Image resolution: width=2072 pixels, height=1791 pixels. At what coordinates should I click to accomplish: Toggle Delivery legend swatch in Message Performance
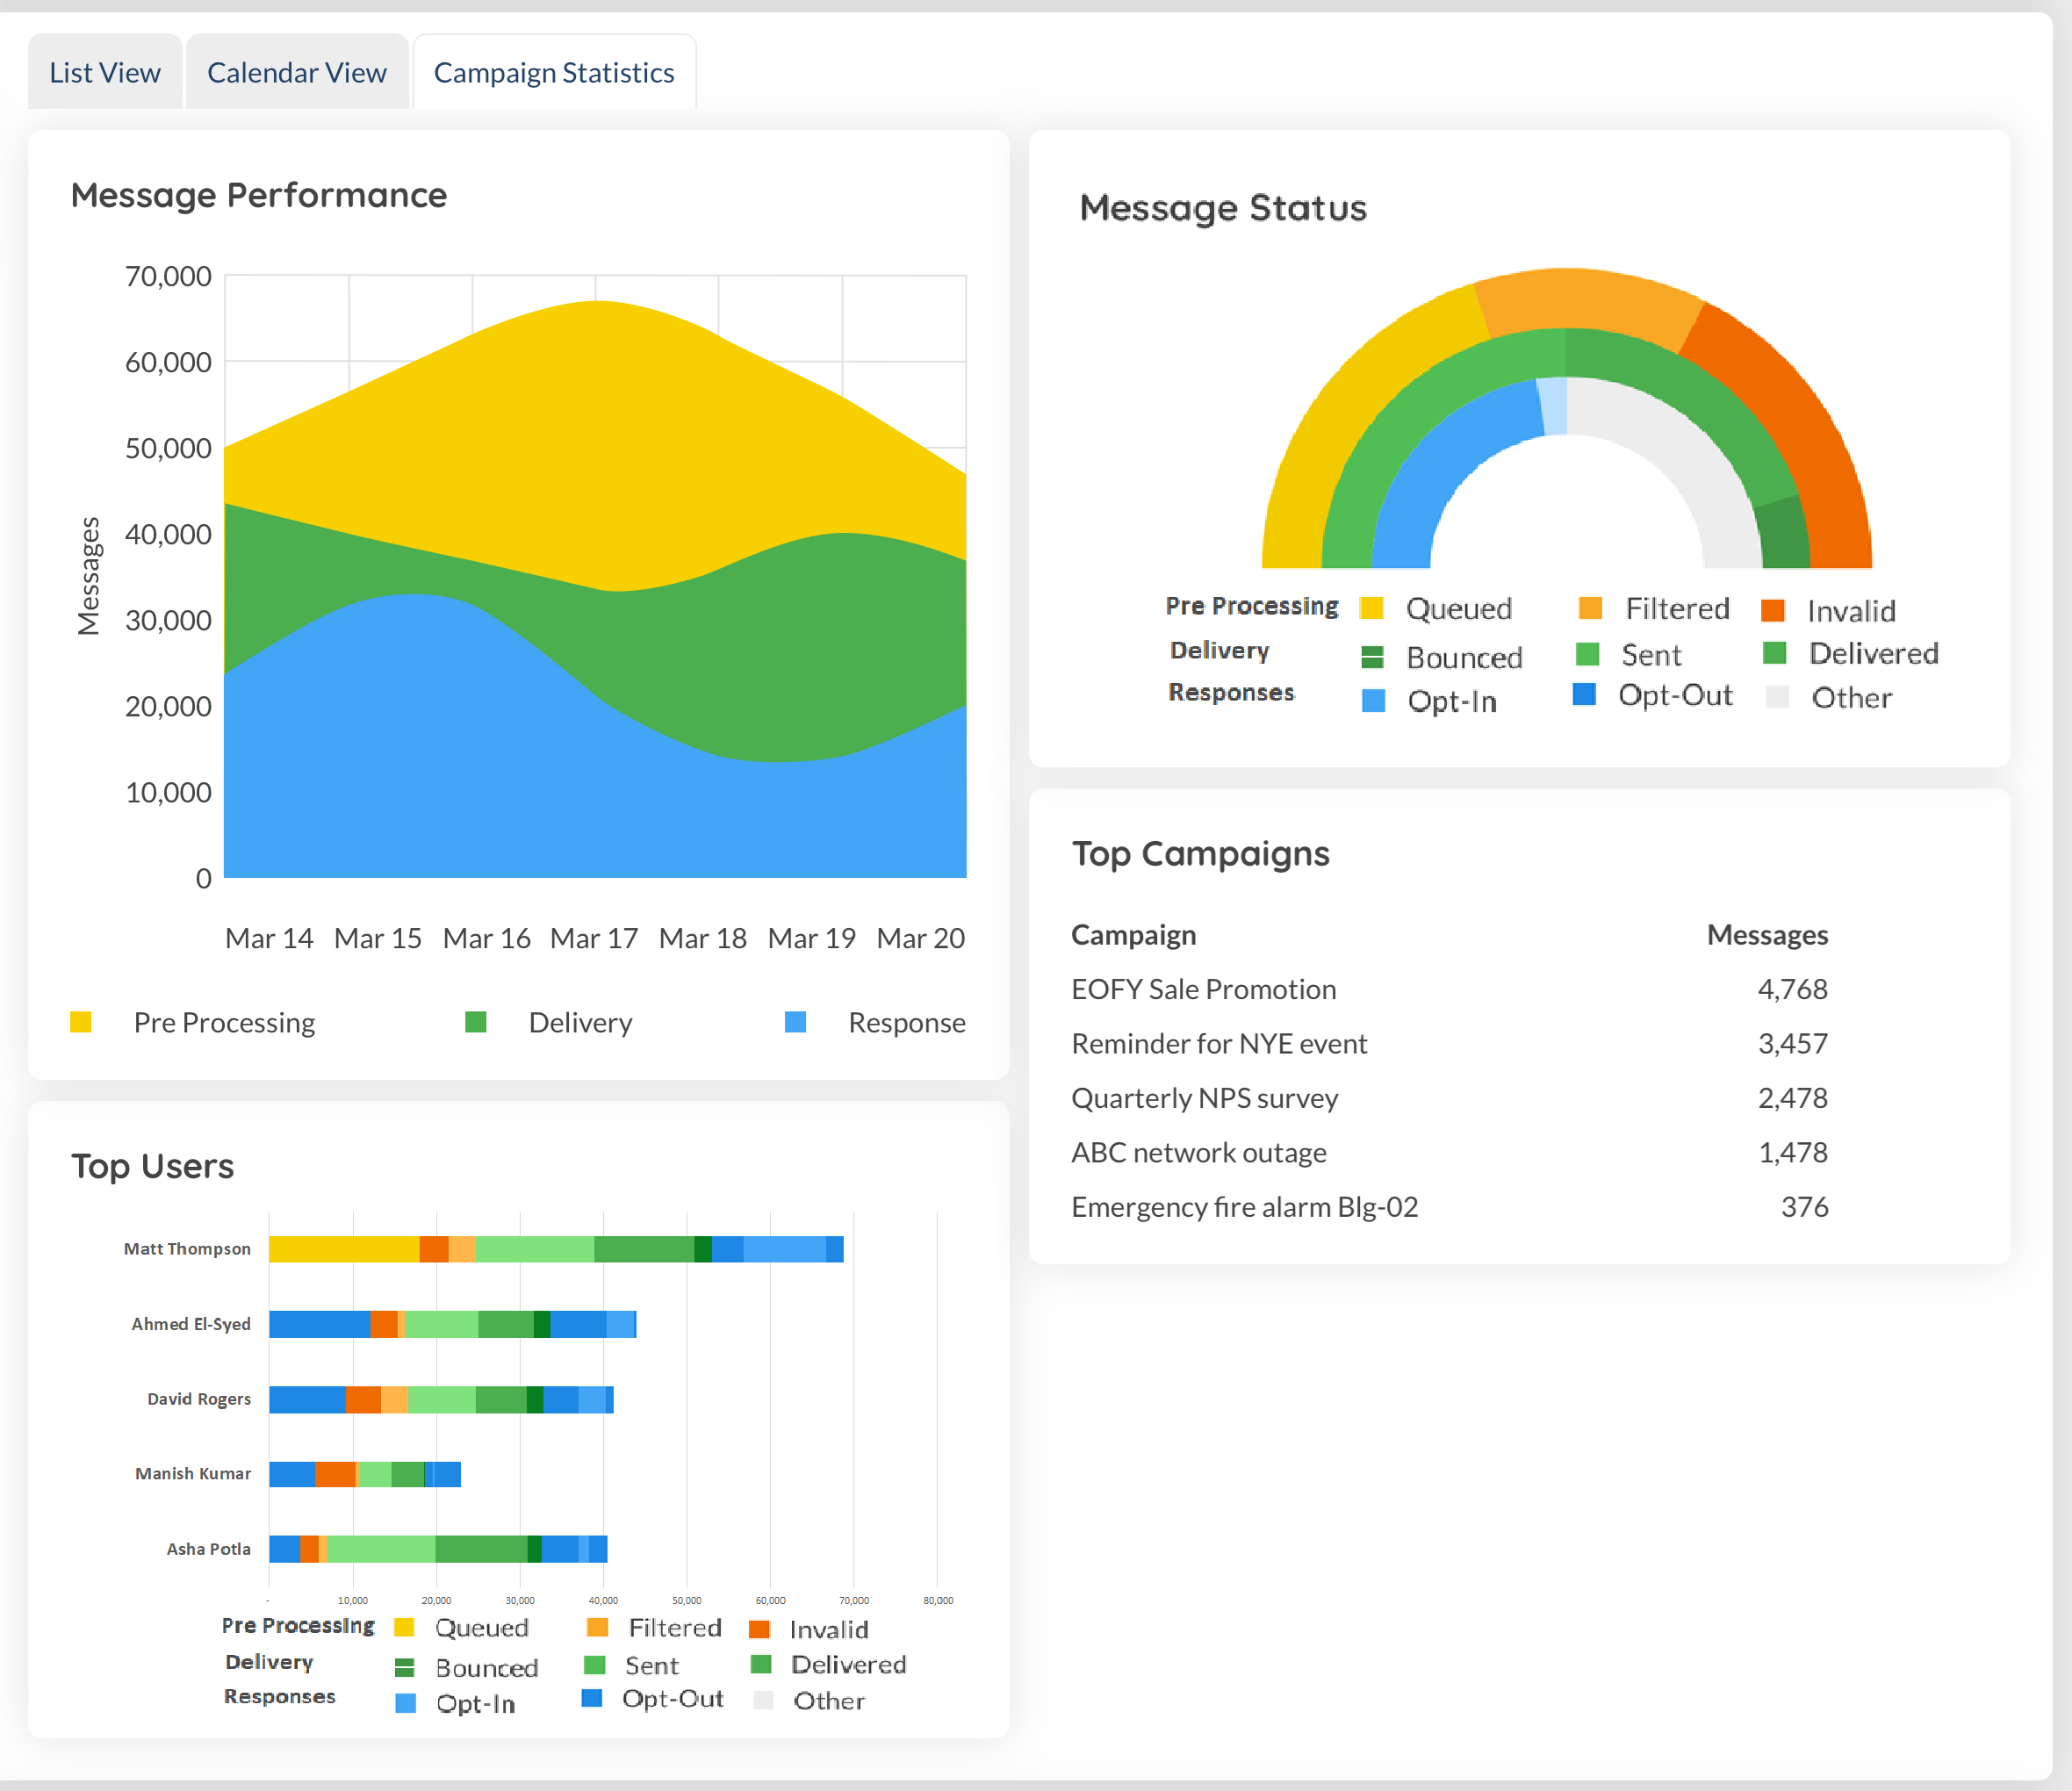pyautogui.click(x=476, y=1022)
